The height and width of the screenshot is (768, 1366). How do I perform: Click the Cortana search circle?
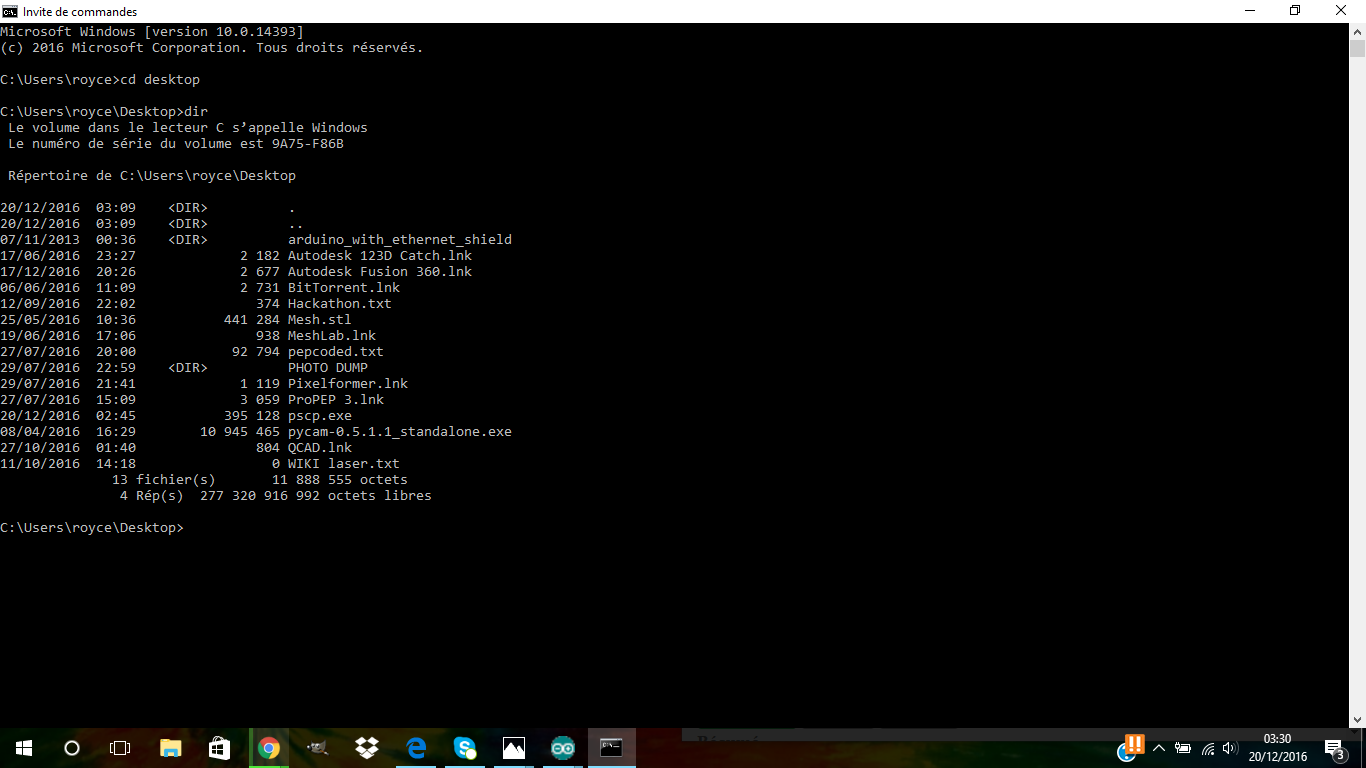point(72,748)
